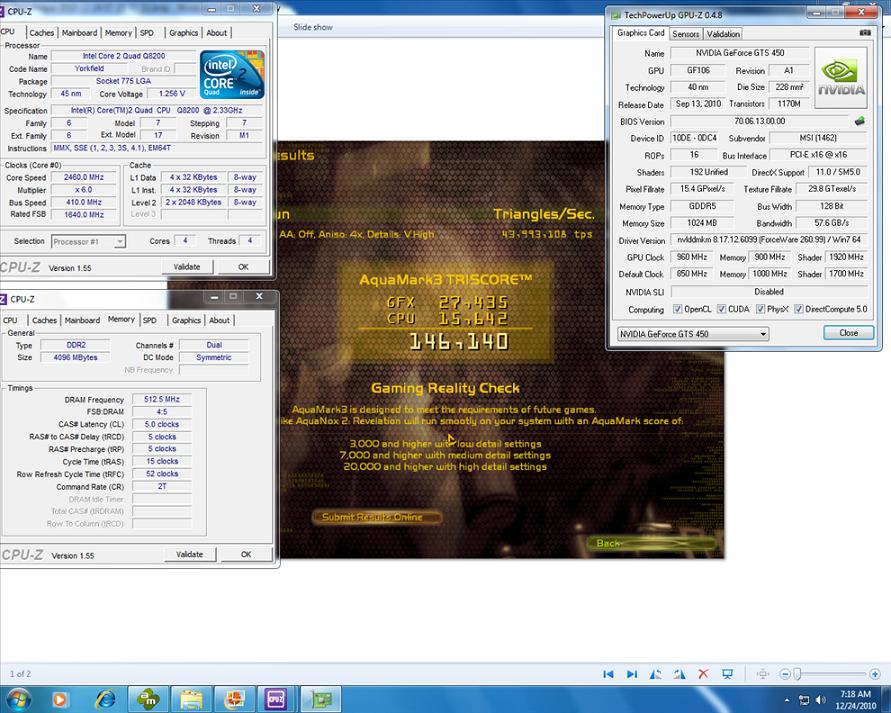The width and height of the screenshot is (891, 713).
Task: Click the BIOS Version field 70.06.13.00.00
Action: [x=760, y=121]
